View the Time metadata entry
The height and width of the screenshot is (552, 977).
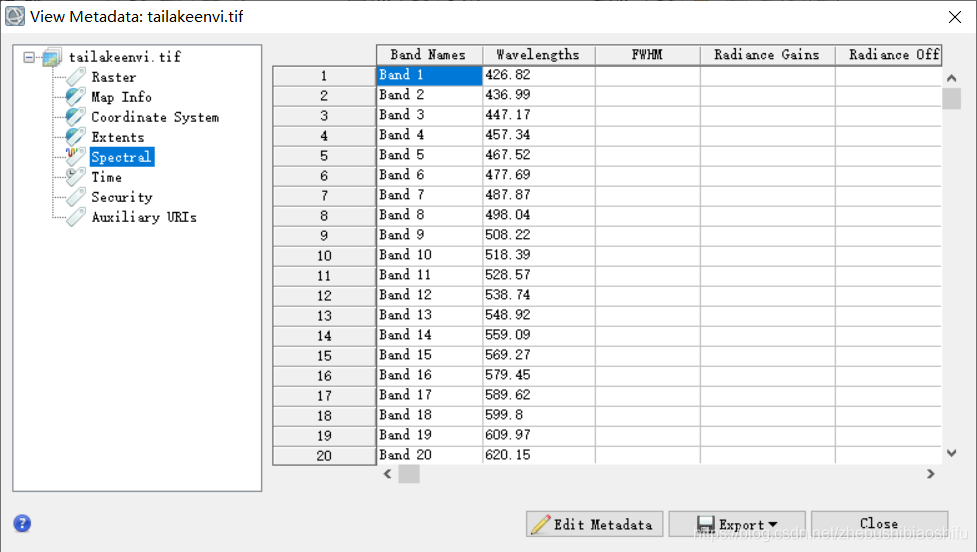107,177
